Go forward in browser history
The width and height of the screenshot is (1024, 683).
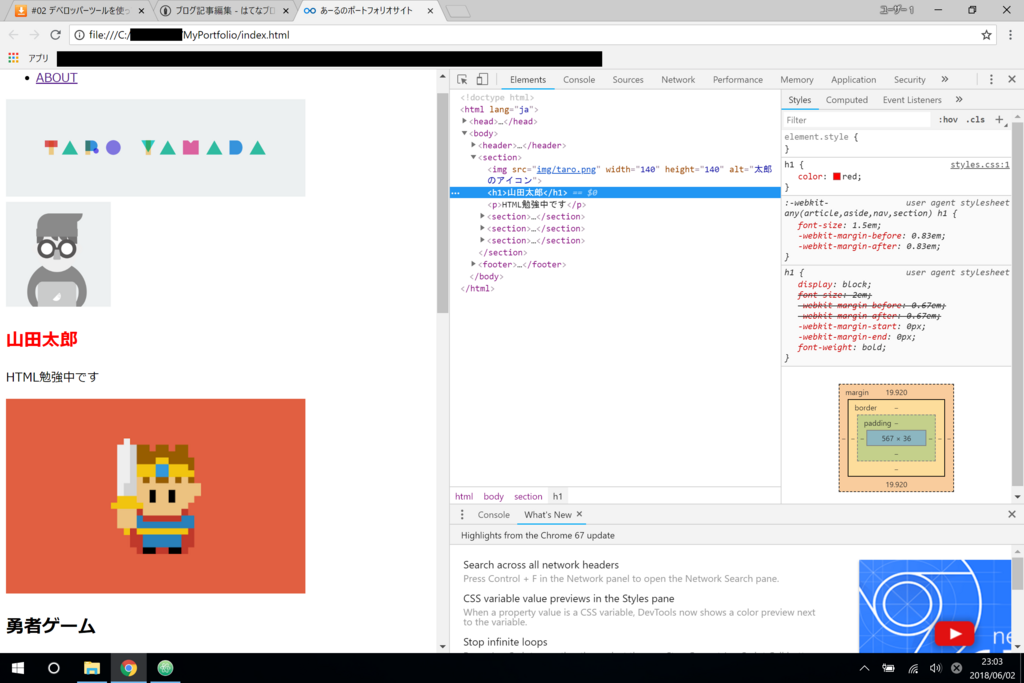(x=34, y=35)
